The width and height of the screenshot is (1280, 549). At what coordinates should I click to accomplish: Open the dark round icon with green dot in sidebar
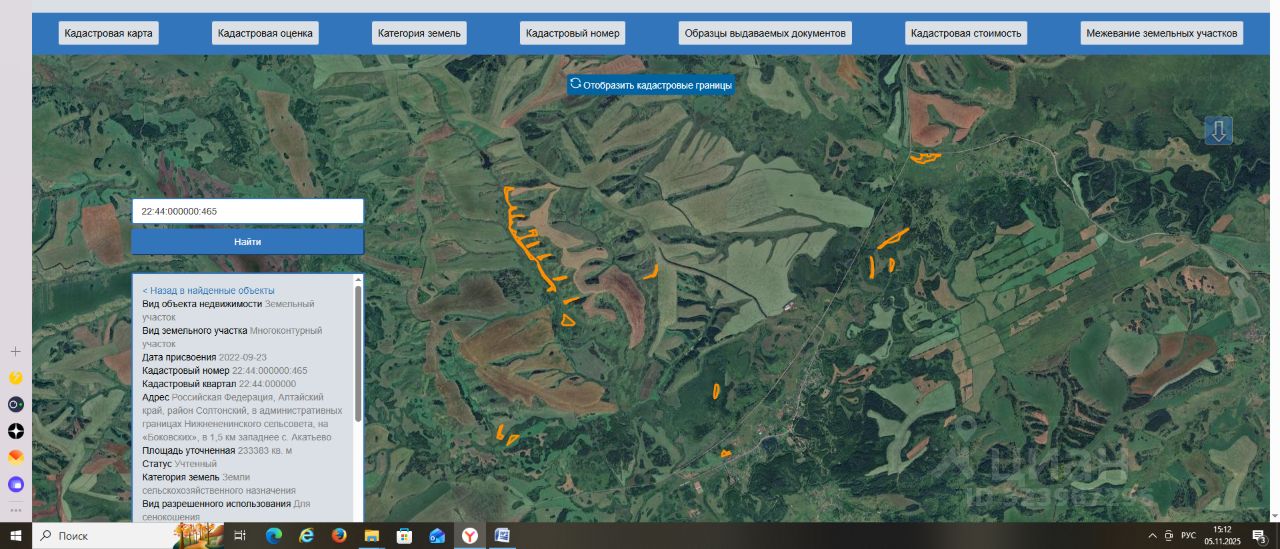tap(15, 405)
